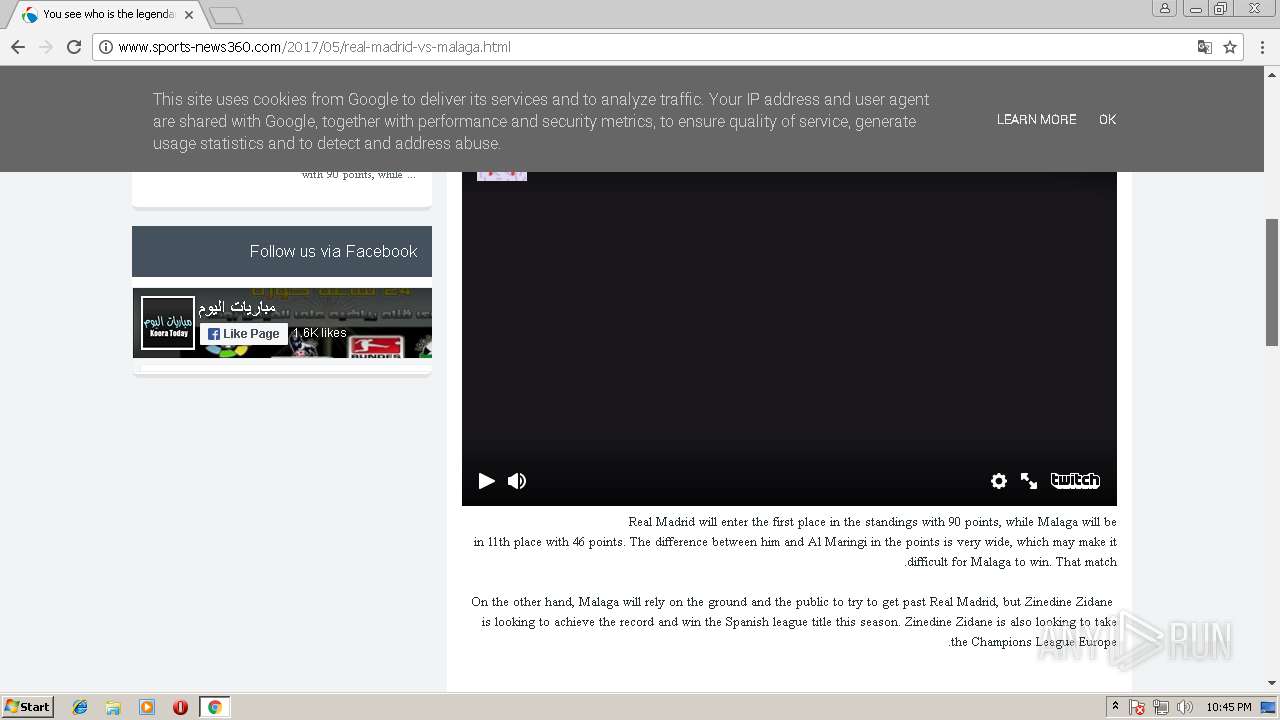Viewport: 1280px width, 720px height.
Task: Bookmark this page with star
Action: pyautogui.click(x=1230, y=47)
